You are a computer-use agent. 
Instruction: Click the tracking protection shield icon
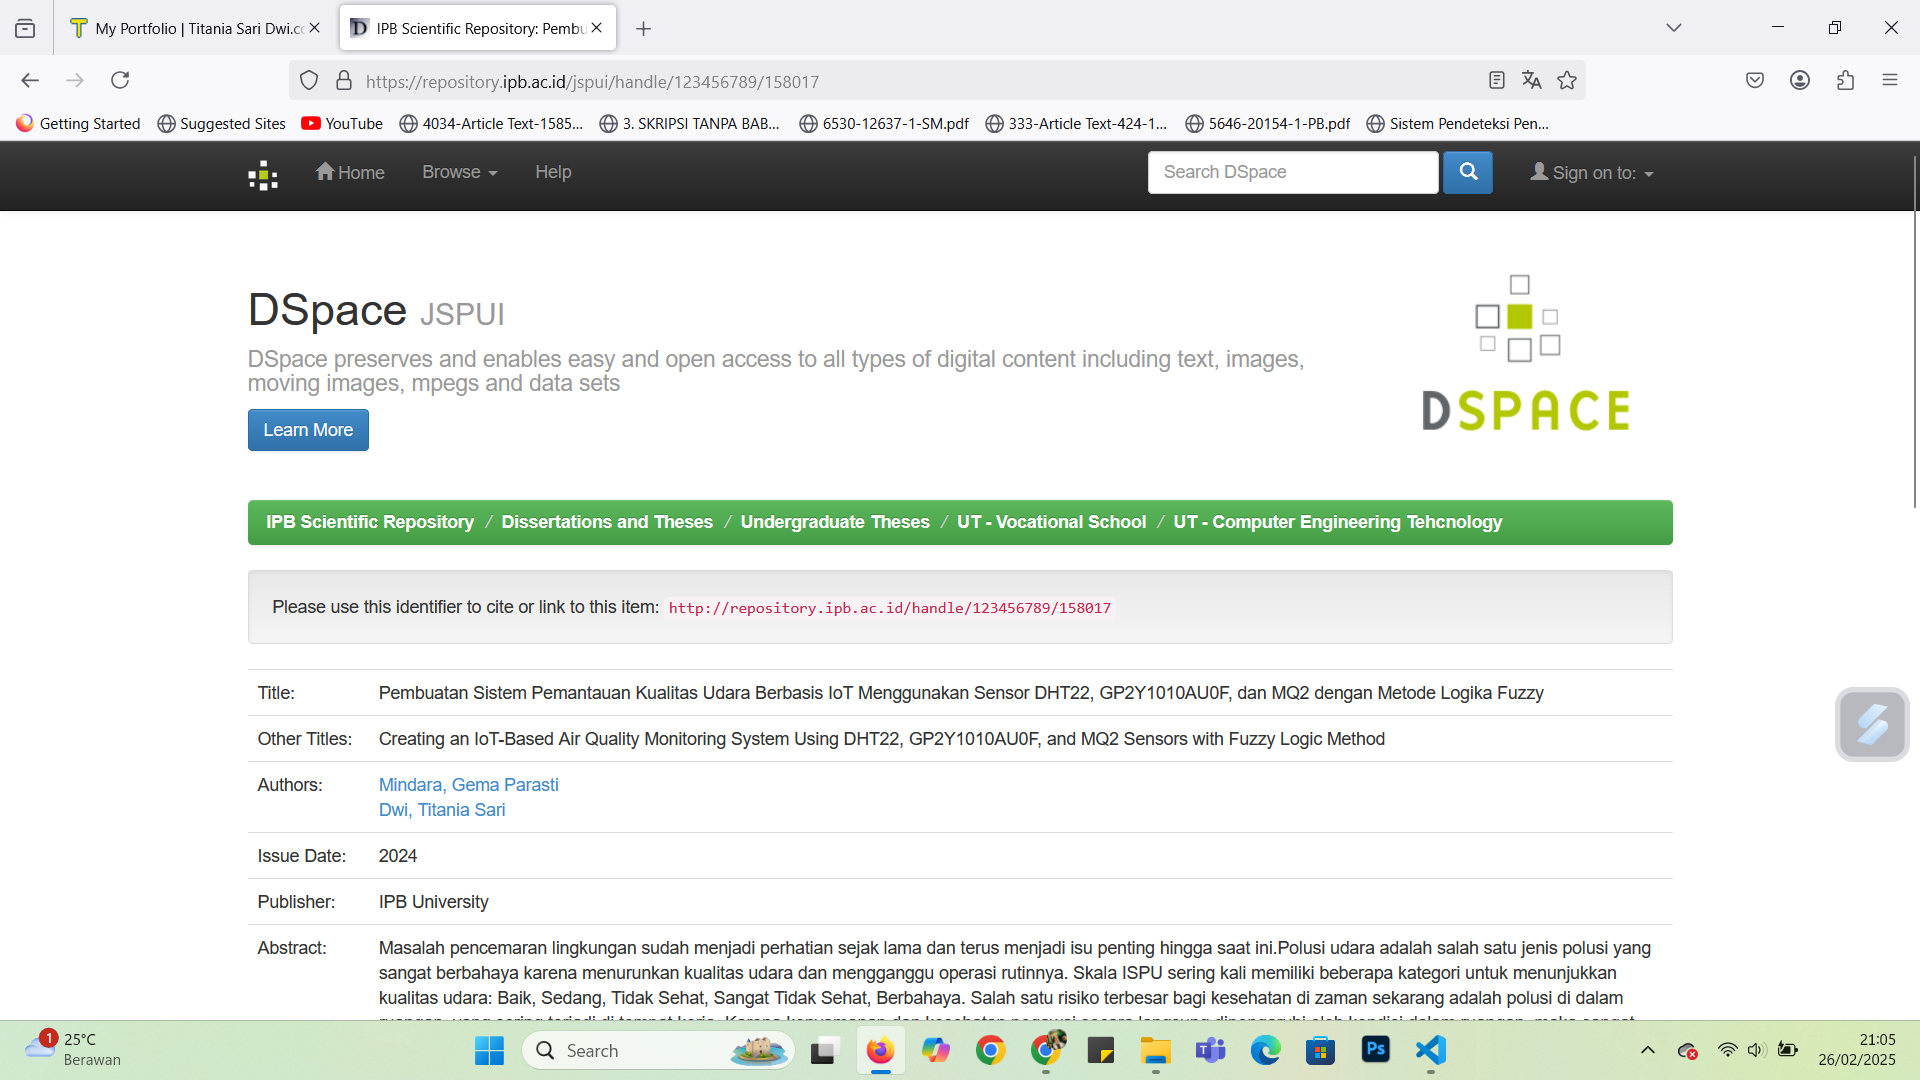tap(309, 81)
